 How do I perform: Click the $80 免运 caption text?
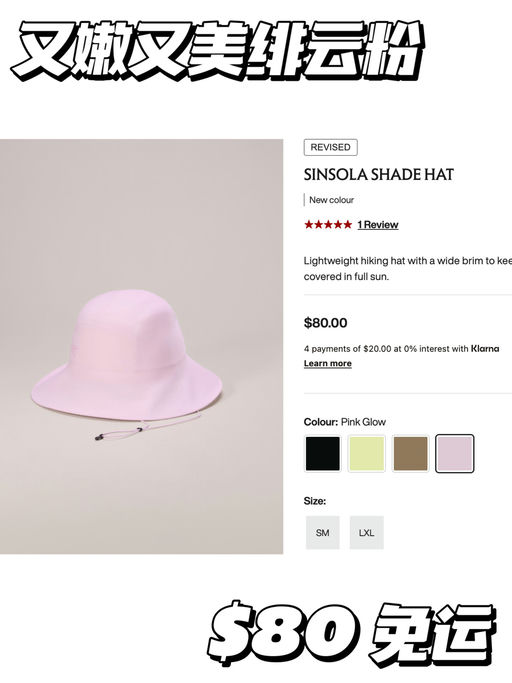351,633
